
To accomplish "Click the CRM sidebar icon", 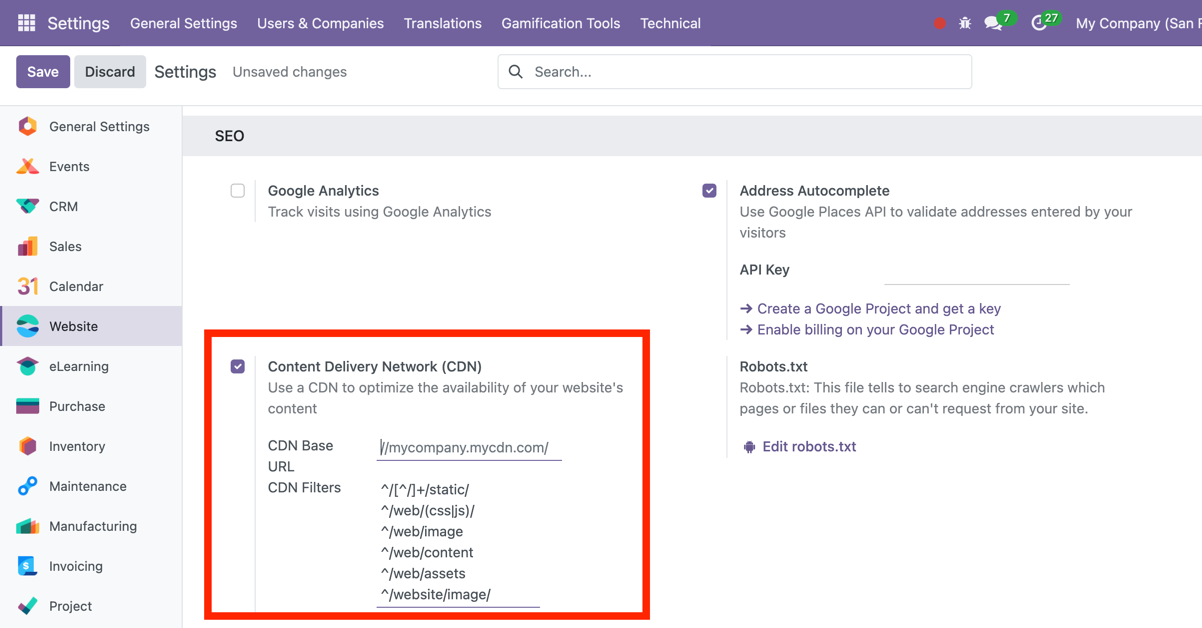I will pos(28,206).
